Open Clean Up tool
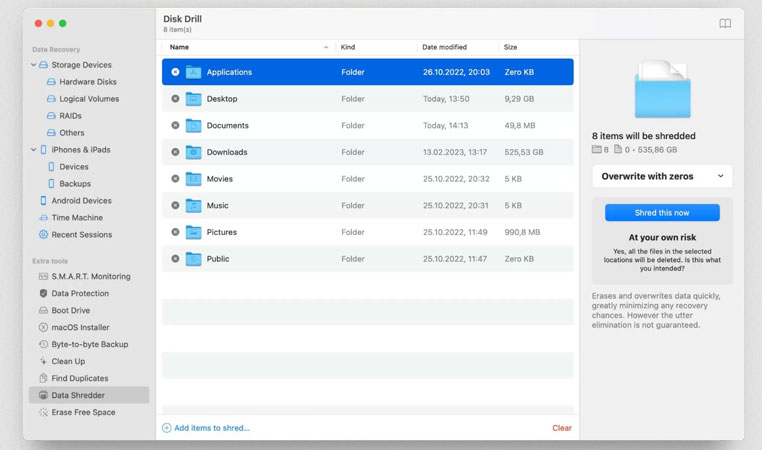The image size is (762, 450). (68, 362)
